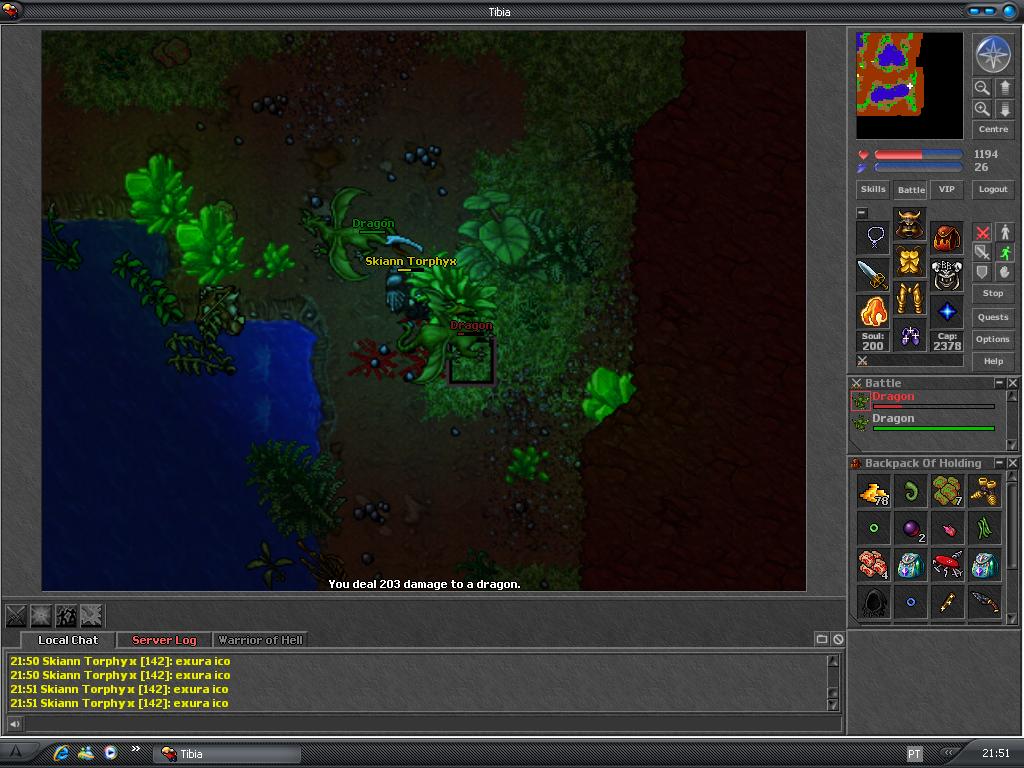Switch to defensive fighting mode shield
Viewport: 1024px width, 768px height.
pyautogui.click(x=982, y=273)
